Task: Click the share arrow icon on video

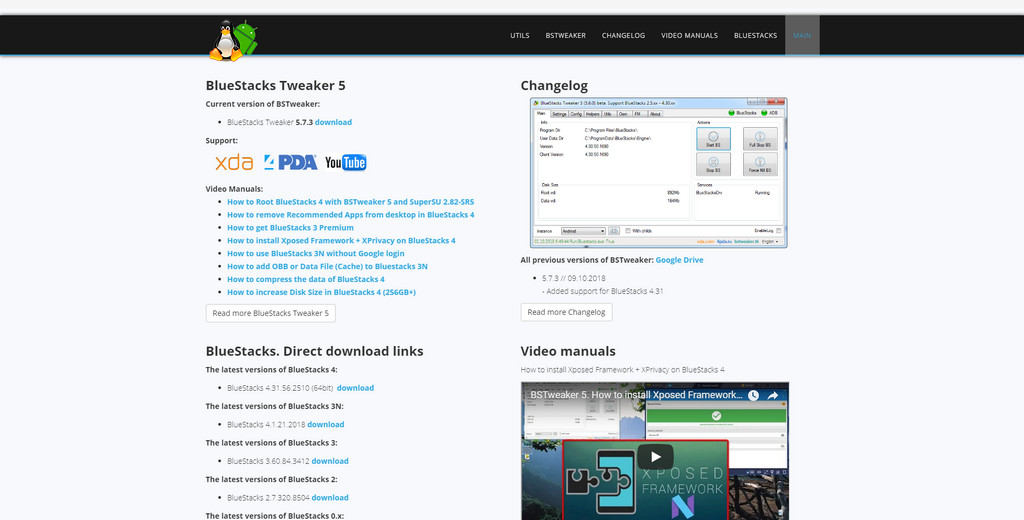Action: 773,395
